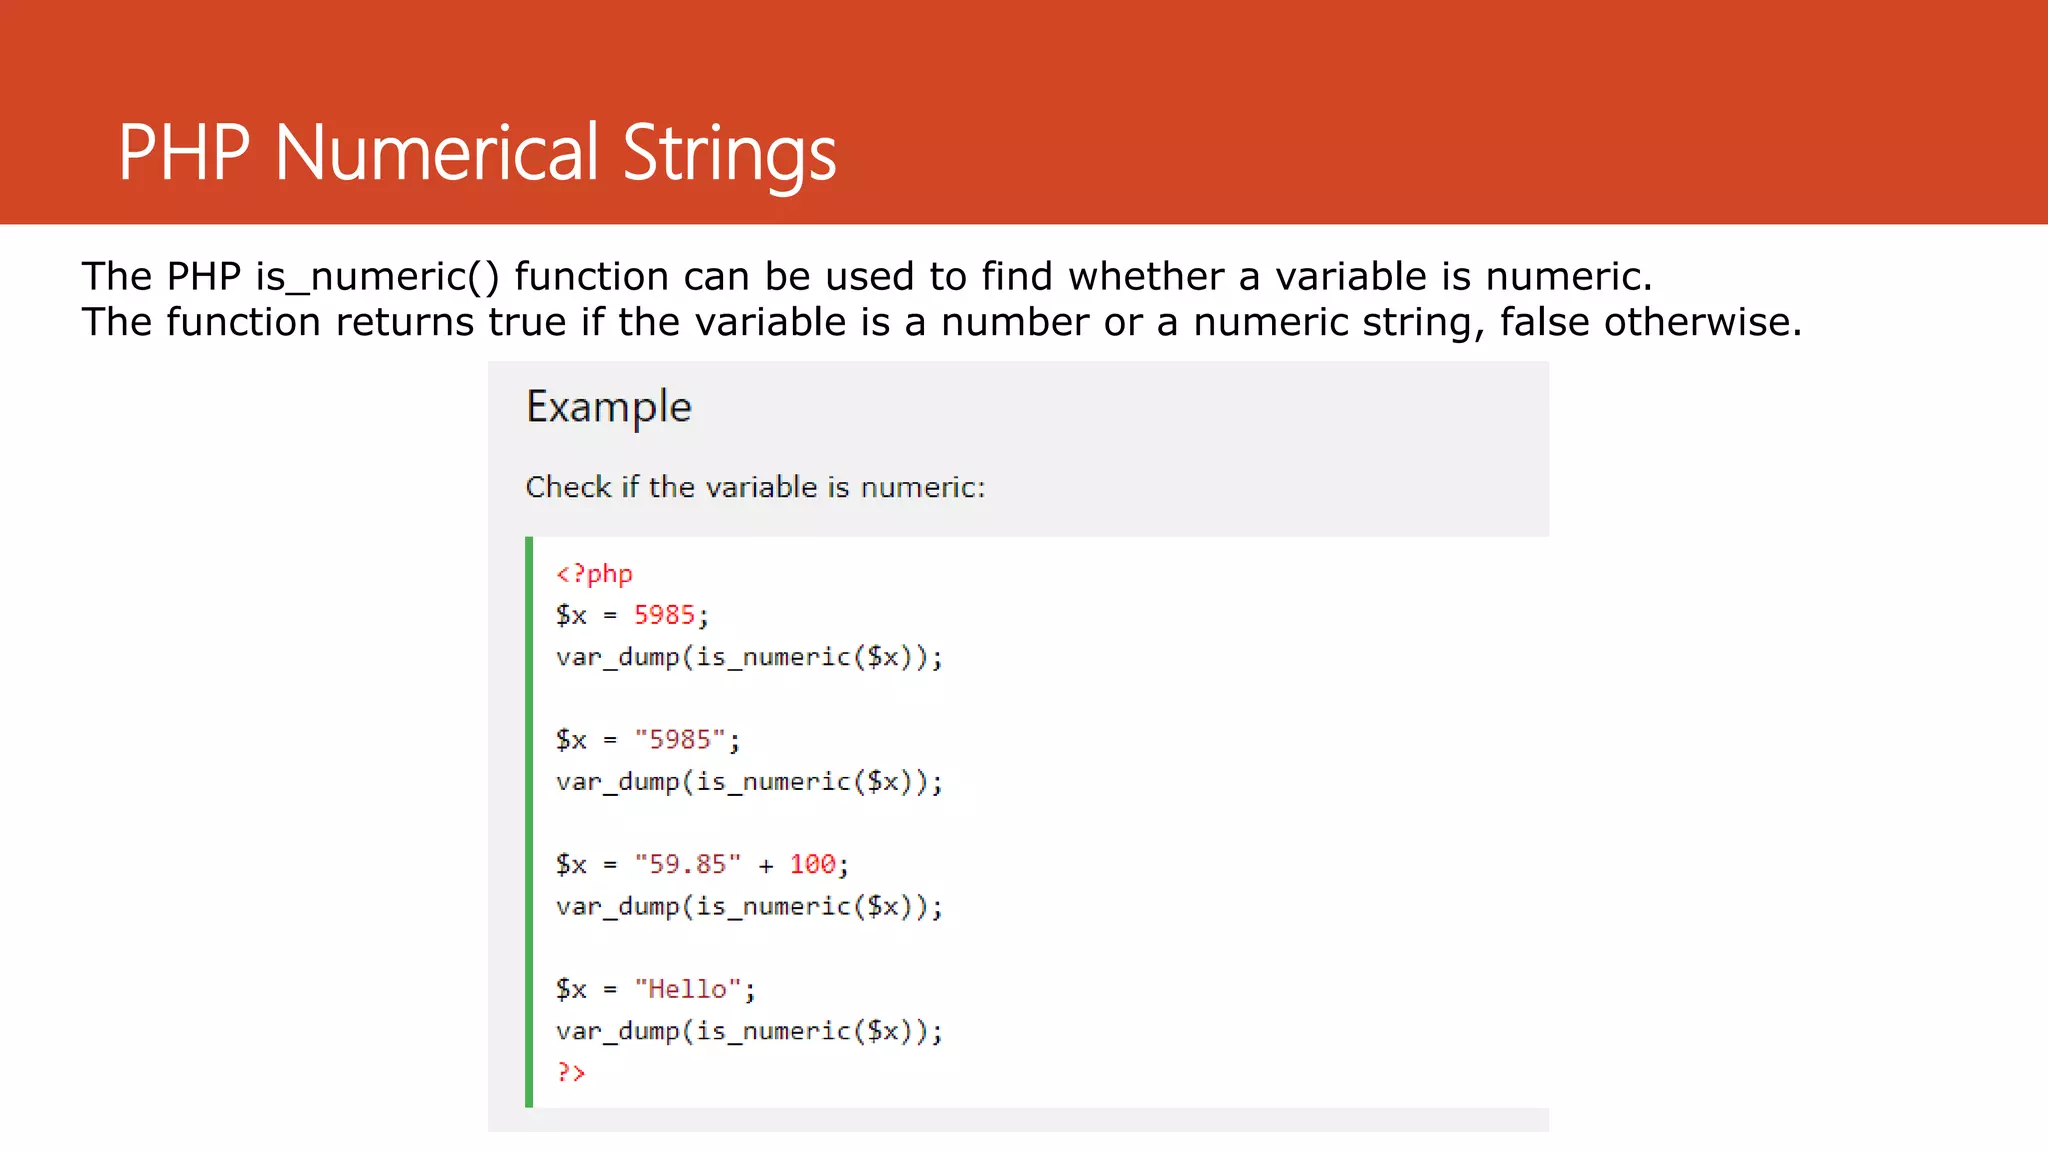Click the PHP Numerical Strings title
Image resolution: width=2048 pixels, height=1152 pixels.
(477, 152)
